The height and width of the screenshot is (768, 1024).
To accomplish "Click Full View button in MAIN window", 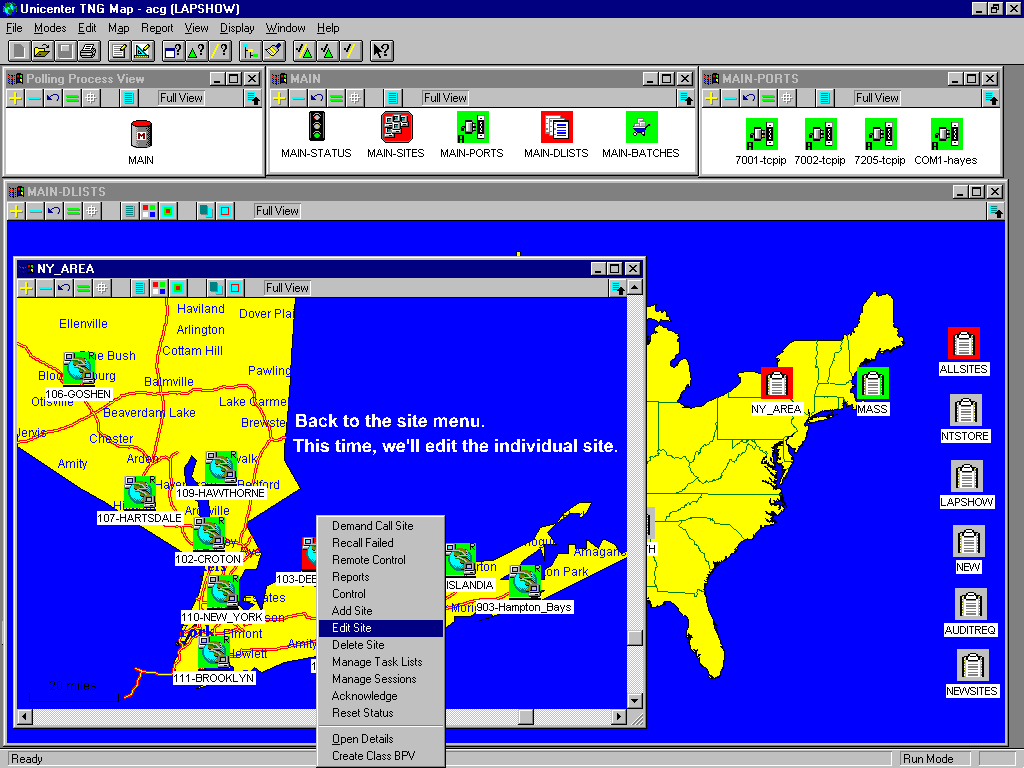I will tap(445, 98).
